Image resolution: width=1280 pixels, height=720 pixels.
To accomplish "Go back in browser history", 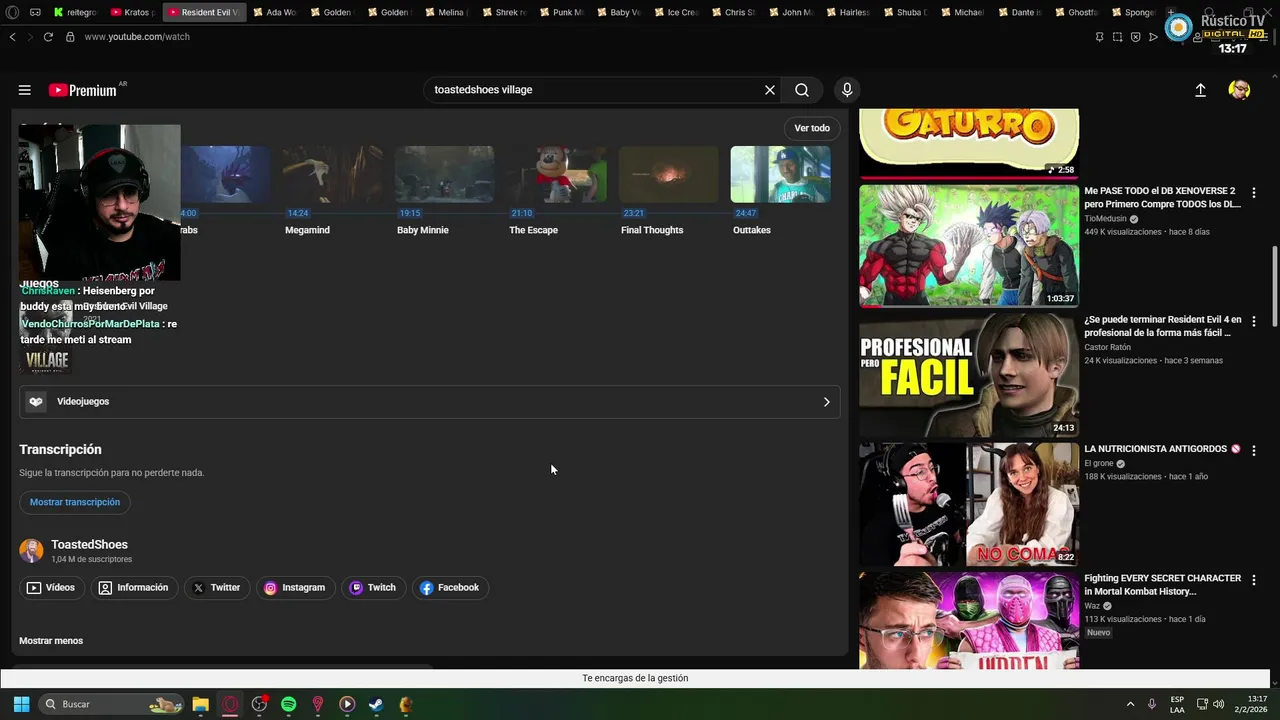I will tap(12, 37).
